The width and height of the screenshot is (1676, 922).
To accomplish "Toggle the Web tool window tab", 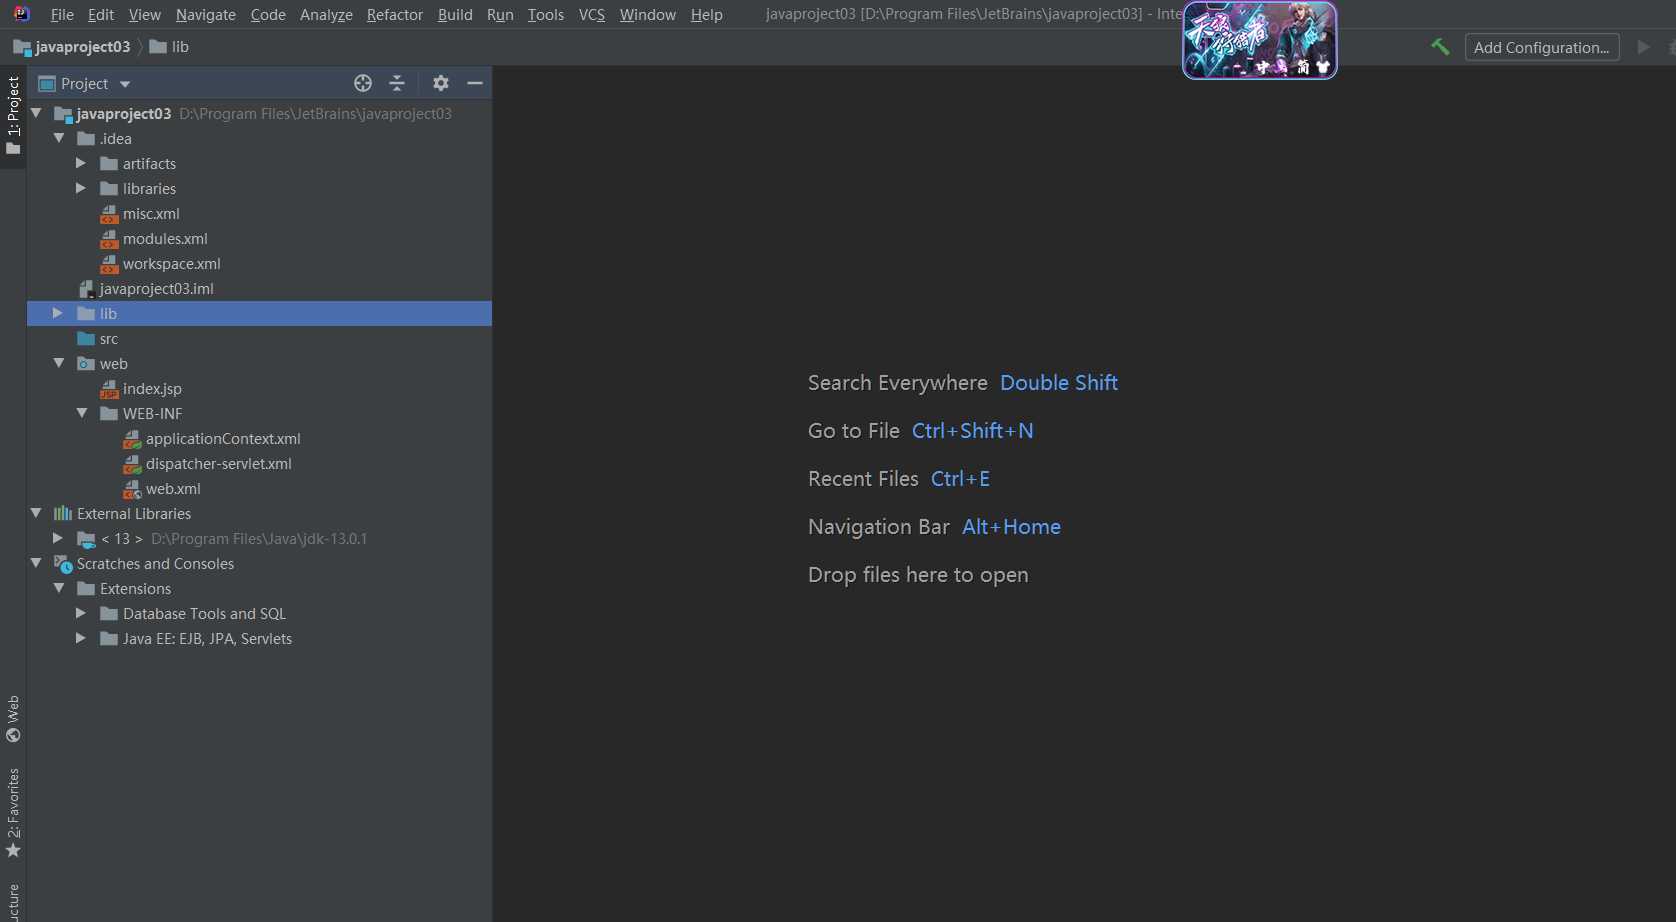I will [13, 718].
